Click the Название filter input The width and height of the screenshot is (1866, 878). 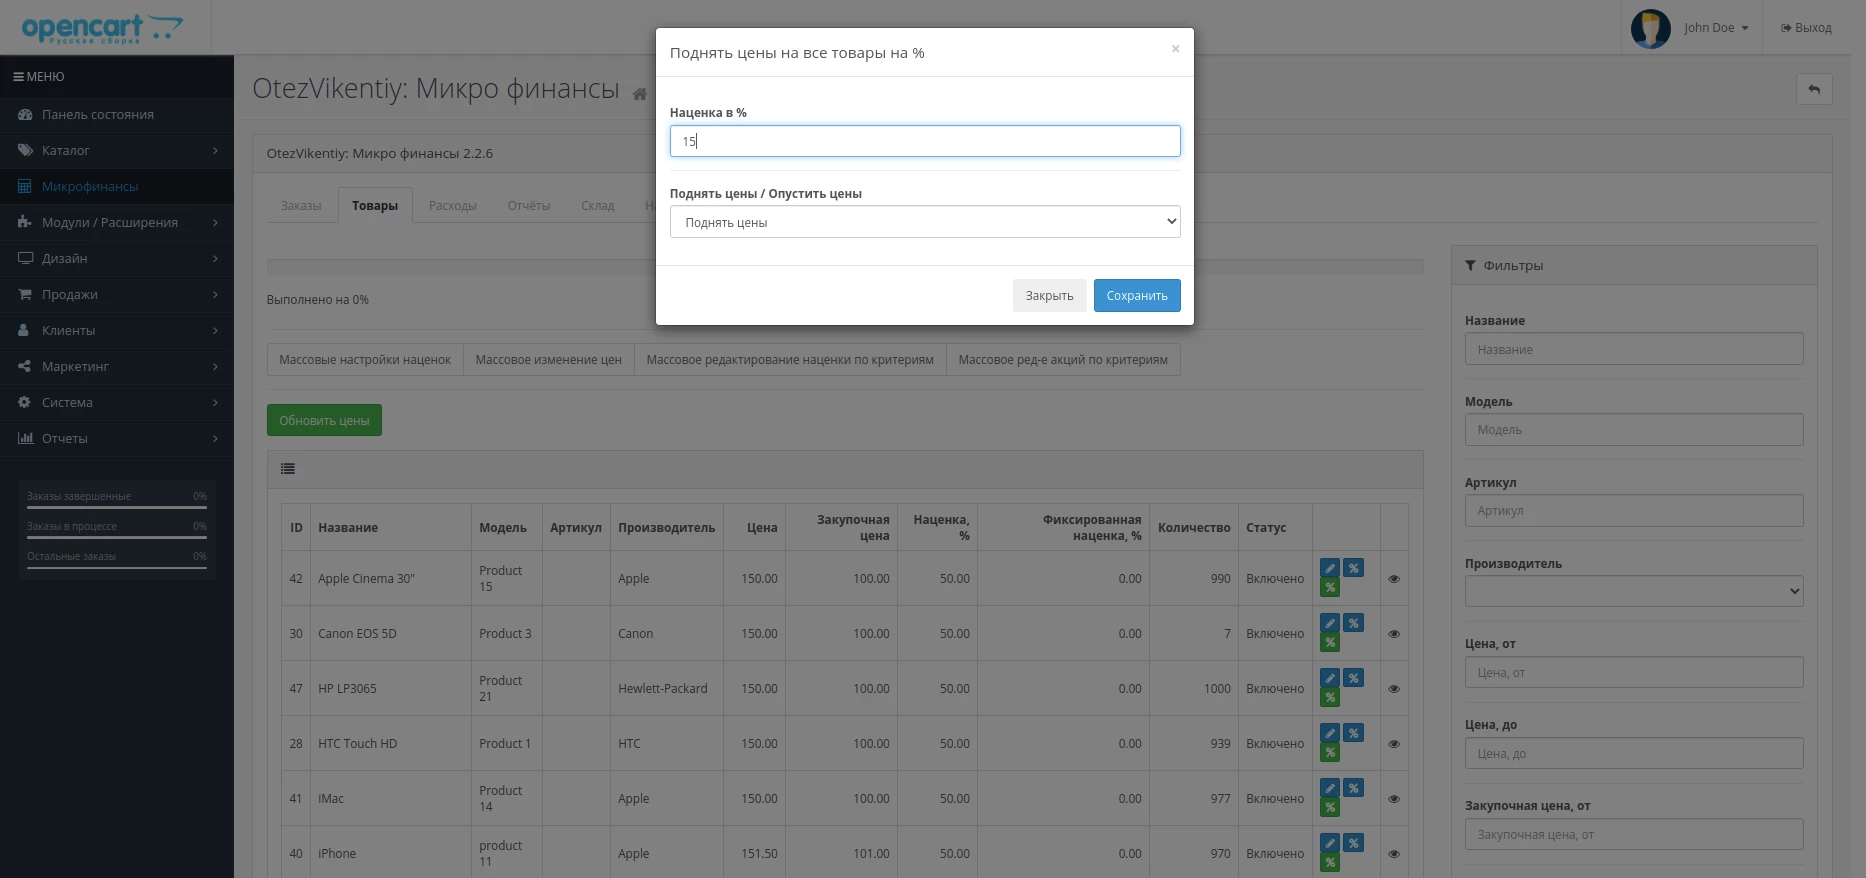coord(1634,349)
